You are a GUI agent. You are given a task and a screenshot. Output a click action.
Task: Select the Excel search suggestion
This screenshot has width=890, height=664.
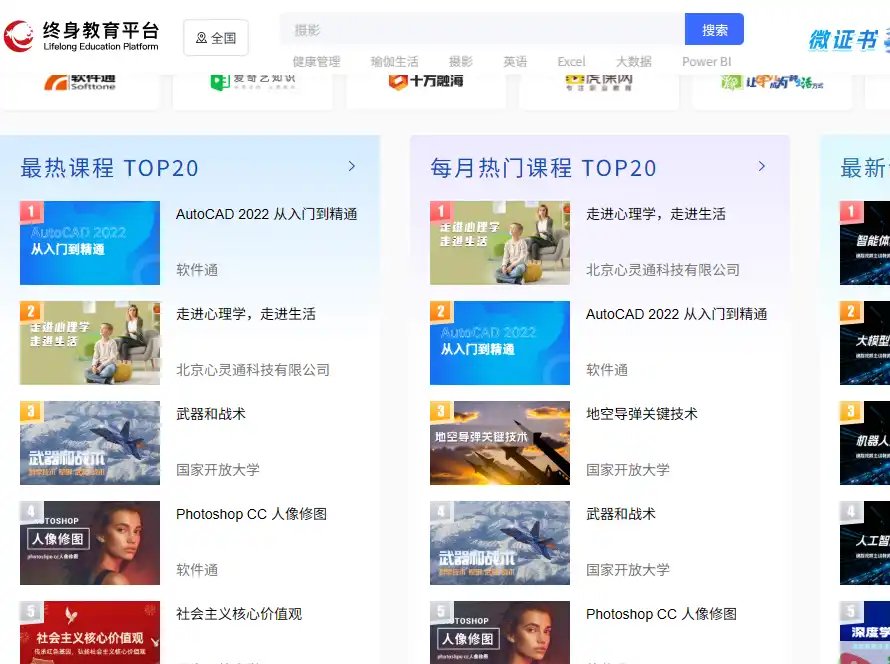[x=571, y=61]
